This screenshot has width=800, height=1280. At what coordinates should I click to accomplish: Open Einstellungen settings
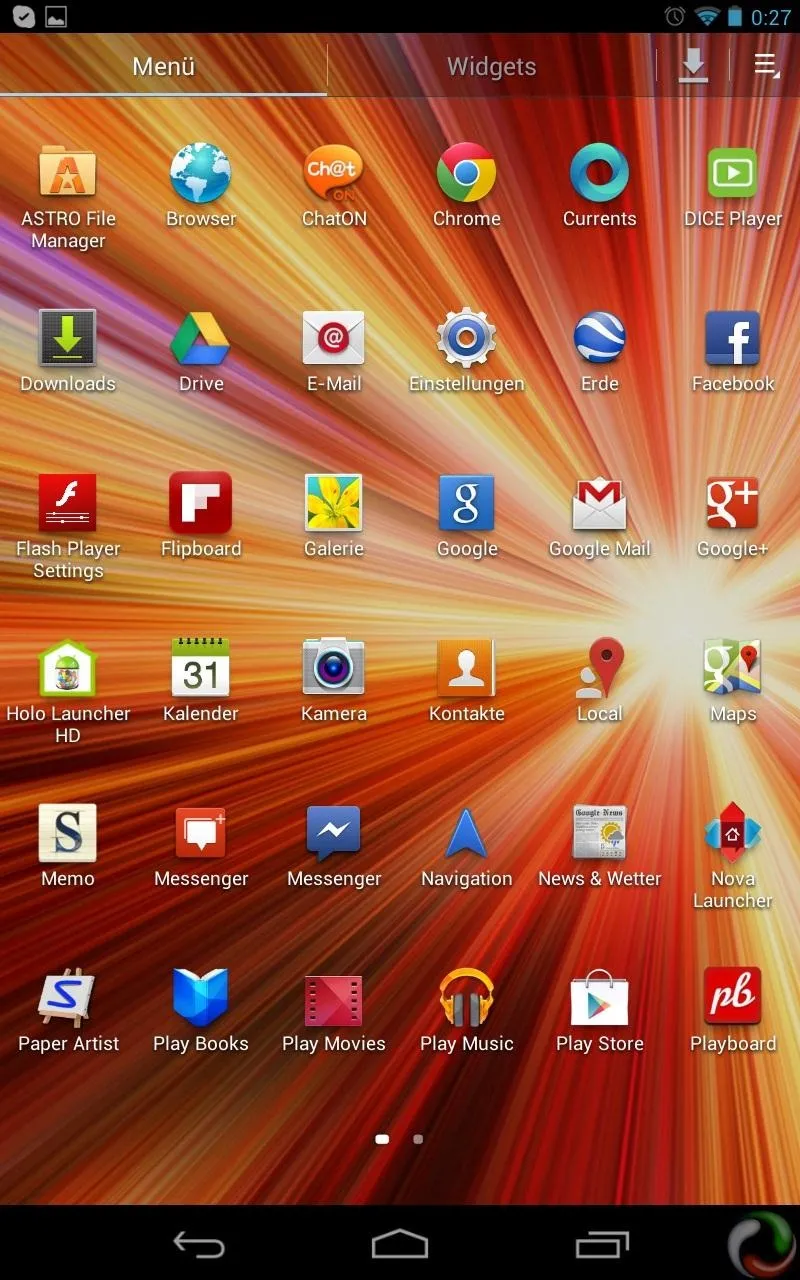467,350
